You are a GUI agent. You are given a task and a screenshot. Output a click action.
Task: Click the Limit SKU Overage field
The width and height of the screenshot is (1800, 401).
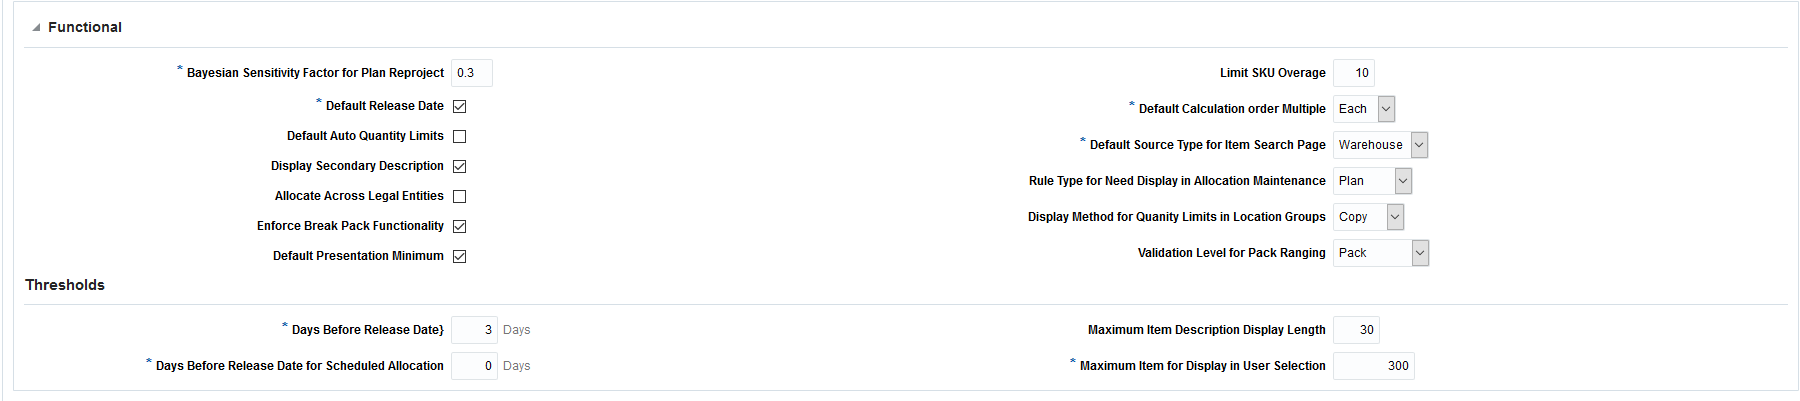point(1354,73)
